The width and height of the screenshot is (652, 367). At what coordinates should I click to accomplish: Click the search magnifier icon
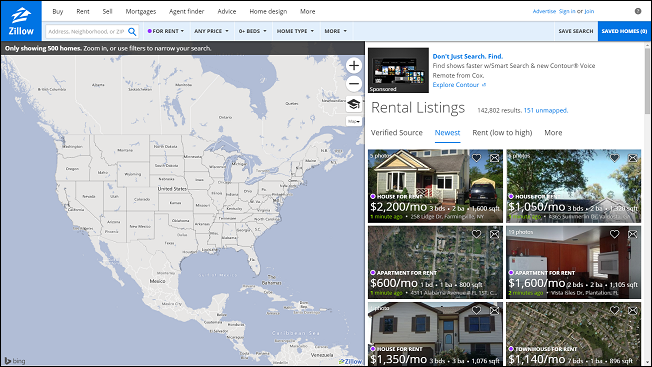pos(132,32)
